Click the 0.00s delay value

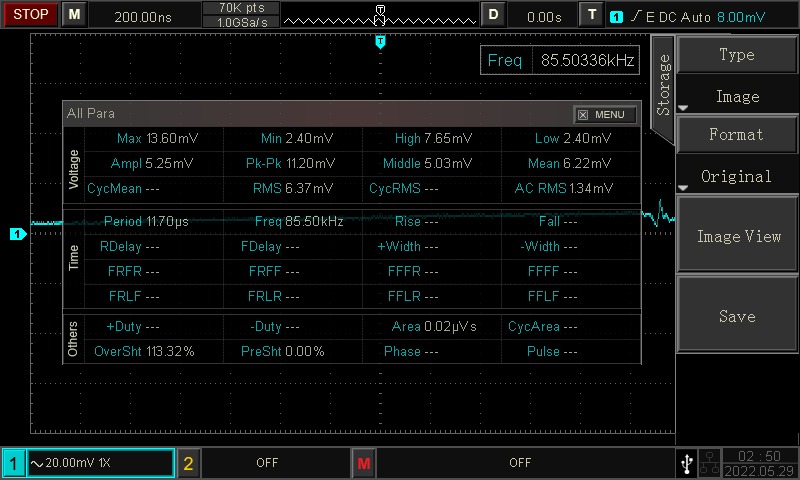544,17
